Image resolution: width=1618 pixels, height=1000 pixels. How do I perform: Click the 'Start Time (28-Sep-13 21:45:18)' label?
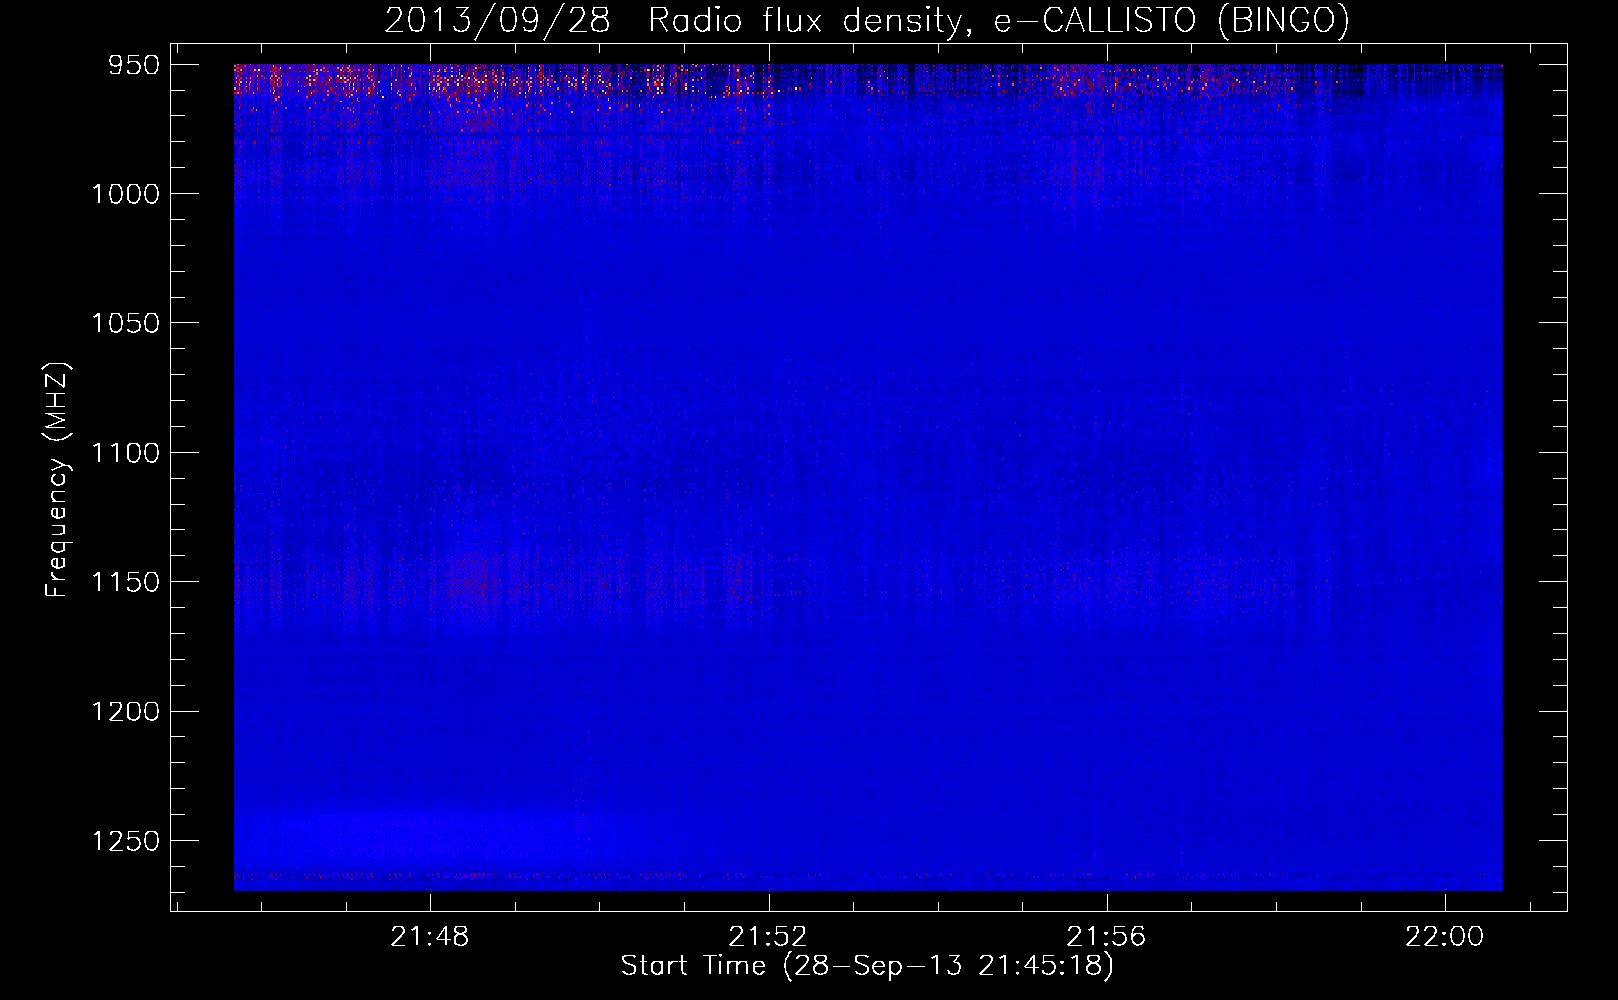(867, 966)
